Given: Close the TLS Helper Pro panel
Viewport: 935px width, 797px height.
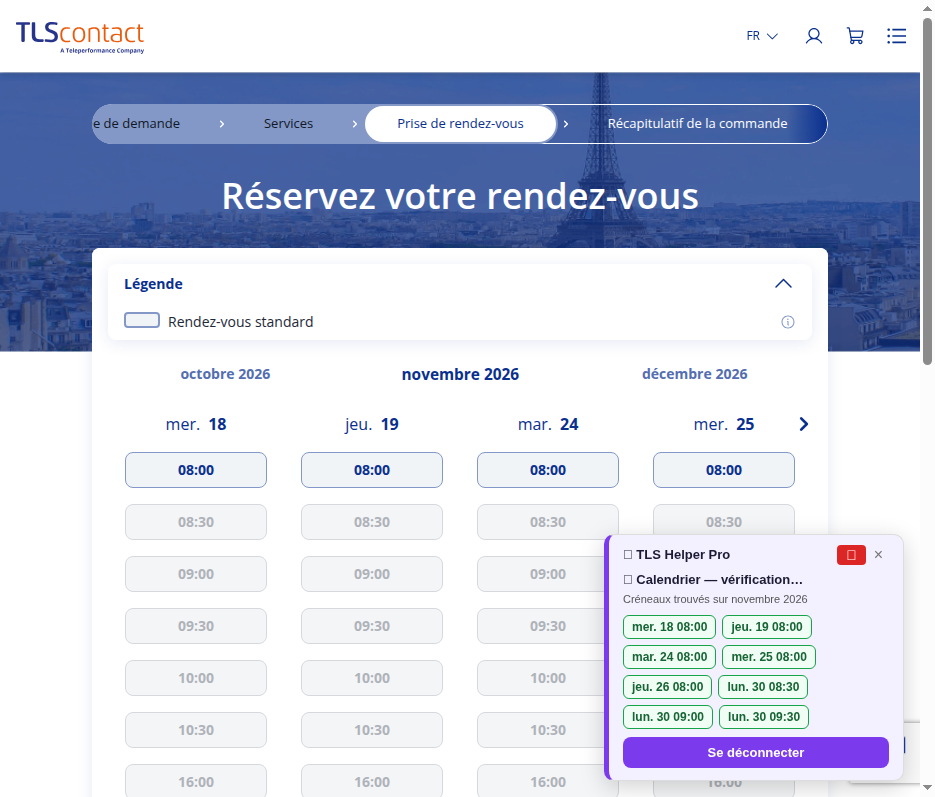Looking at the screenshot, I should pyautogui.click(x=878, y=554).
